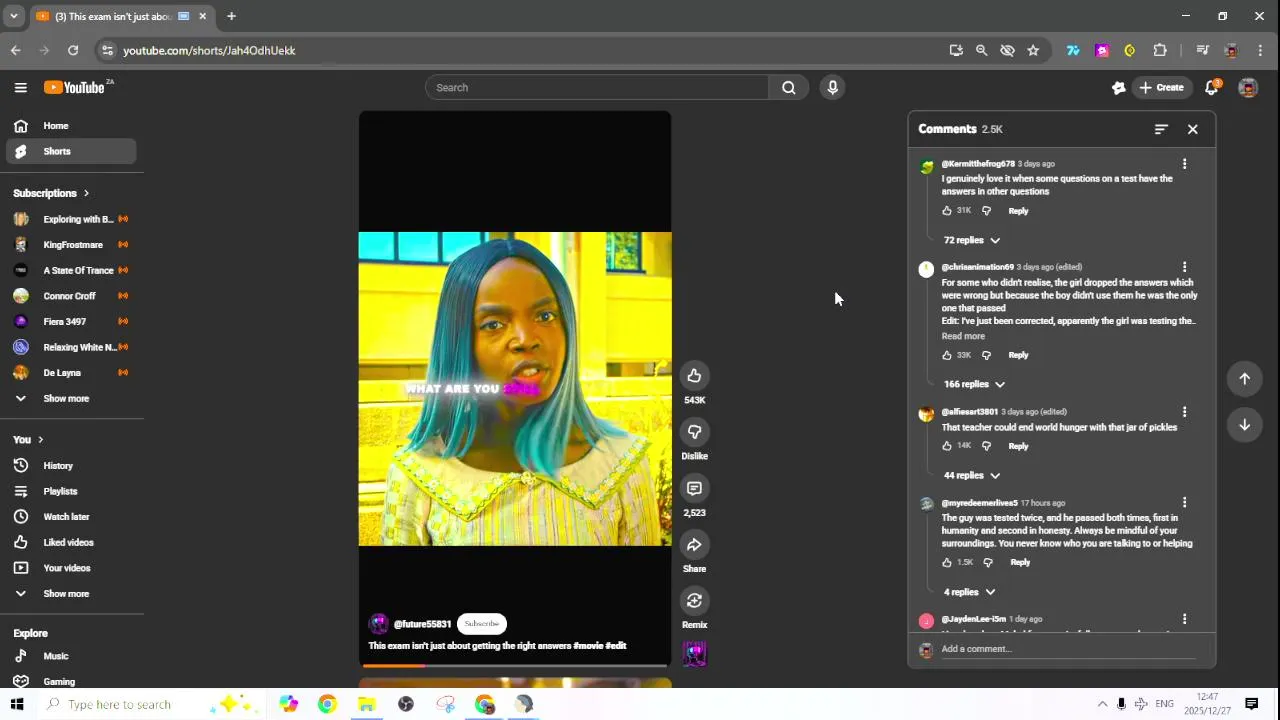Open the KingFrostmare subscription
This screenshot has width=1280, height=720.
tap(70, 245)
